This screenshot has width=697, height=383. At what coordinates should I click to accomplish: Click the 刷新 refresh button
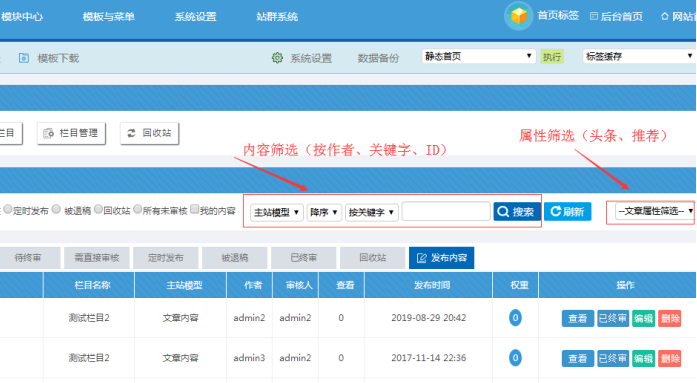[568, 211]
